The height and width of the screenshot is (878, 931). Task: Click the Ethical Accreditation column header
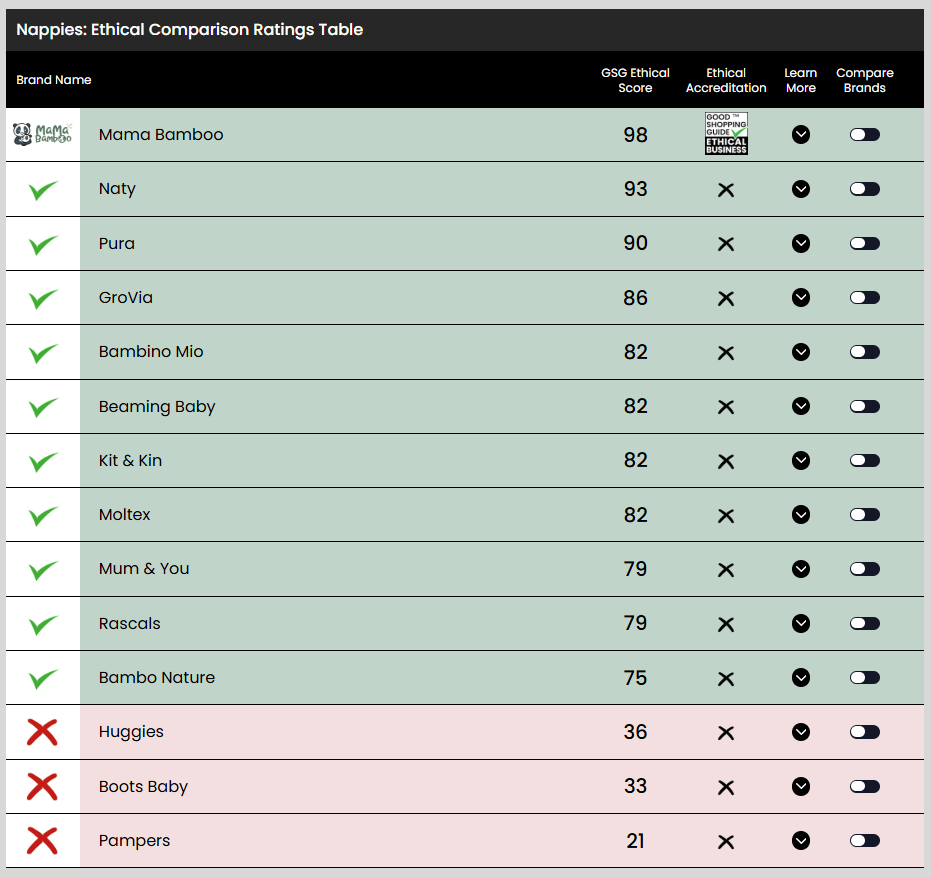(726, 80)
